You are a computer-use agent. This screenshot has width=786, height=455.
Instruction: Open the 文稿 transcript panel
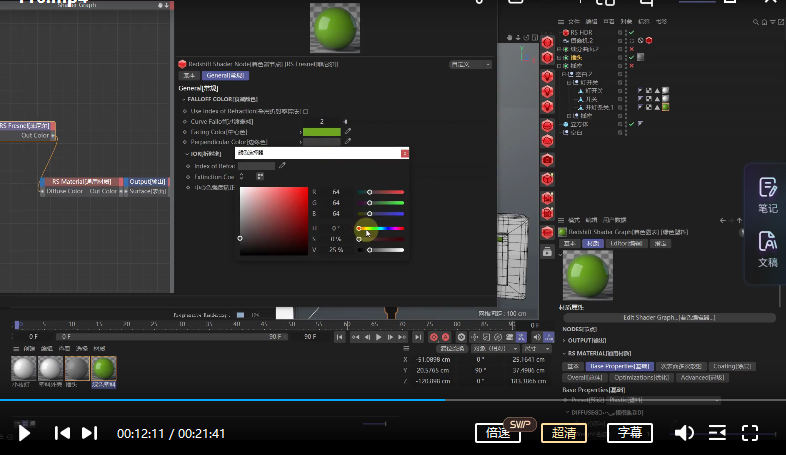[767, 248]
